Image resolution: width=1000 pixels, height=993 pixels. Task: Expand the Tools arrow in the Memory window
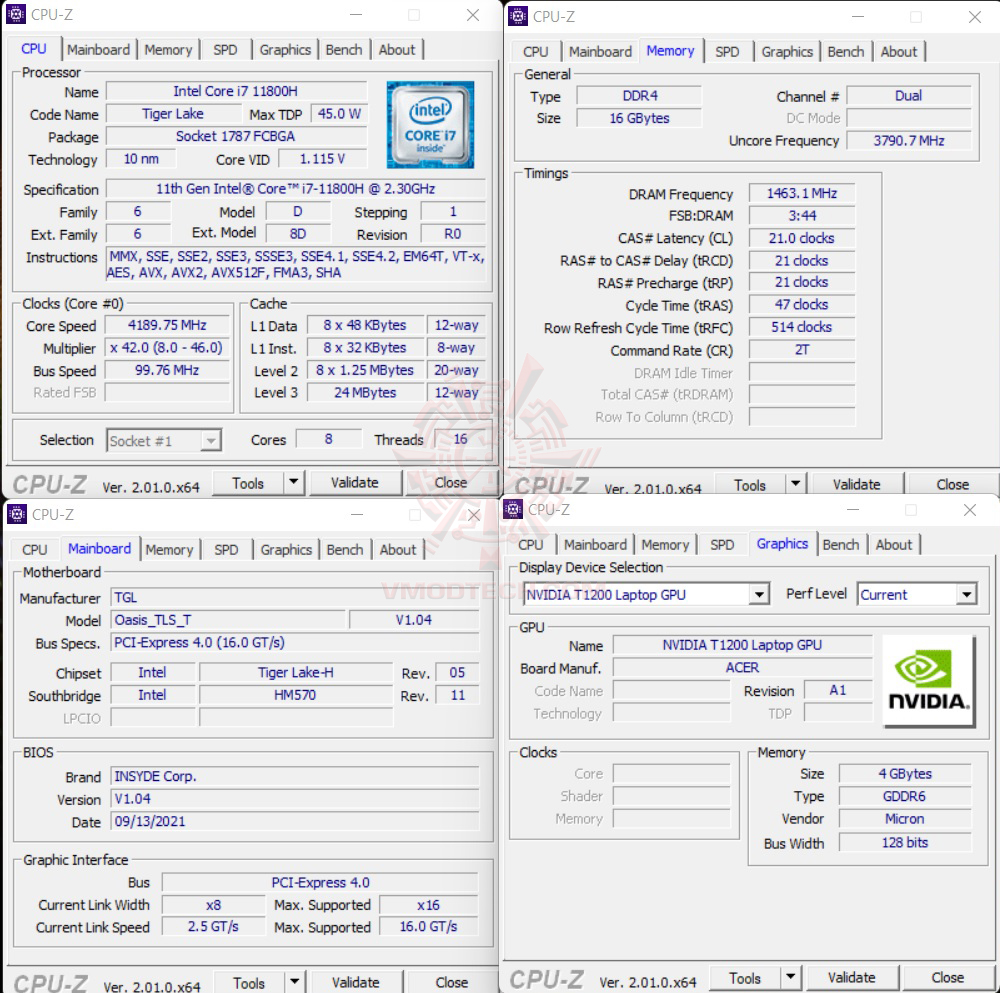[795, 485]
